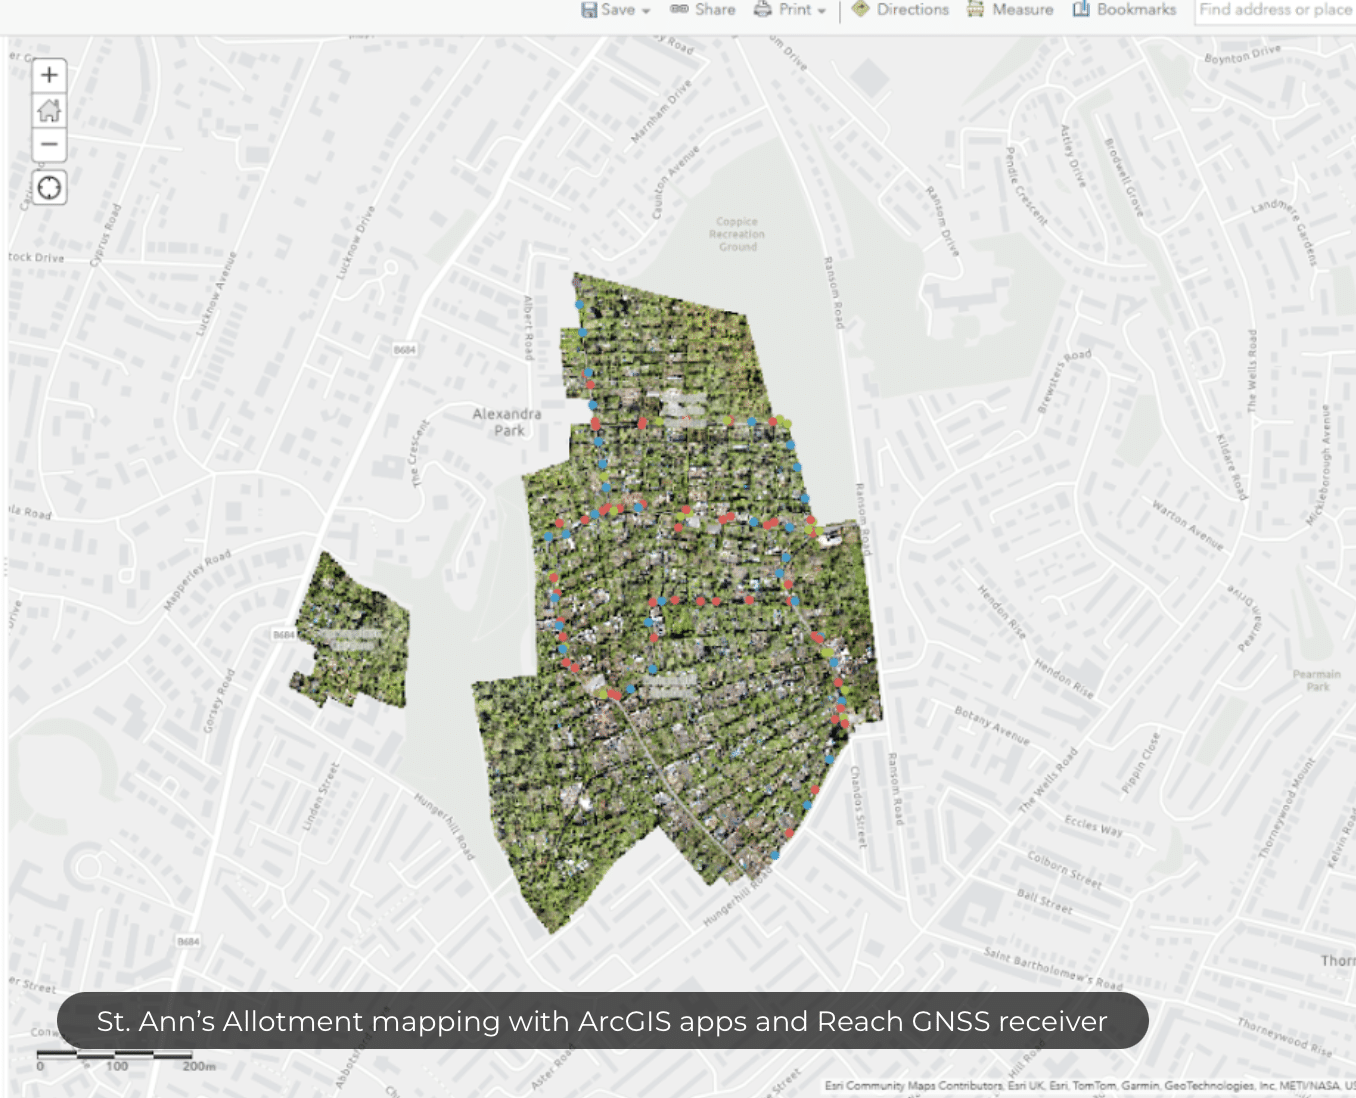Expand the Print dropdown arrow
Image resolution: width=1356 pixels, height=1098 pixels.
coord(822,10)
